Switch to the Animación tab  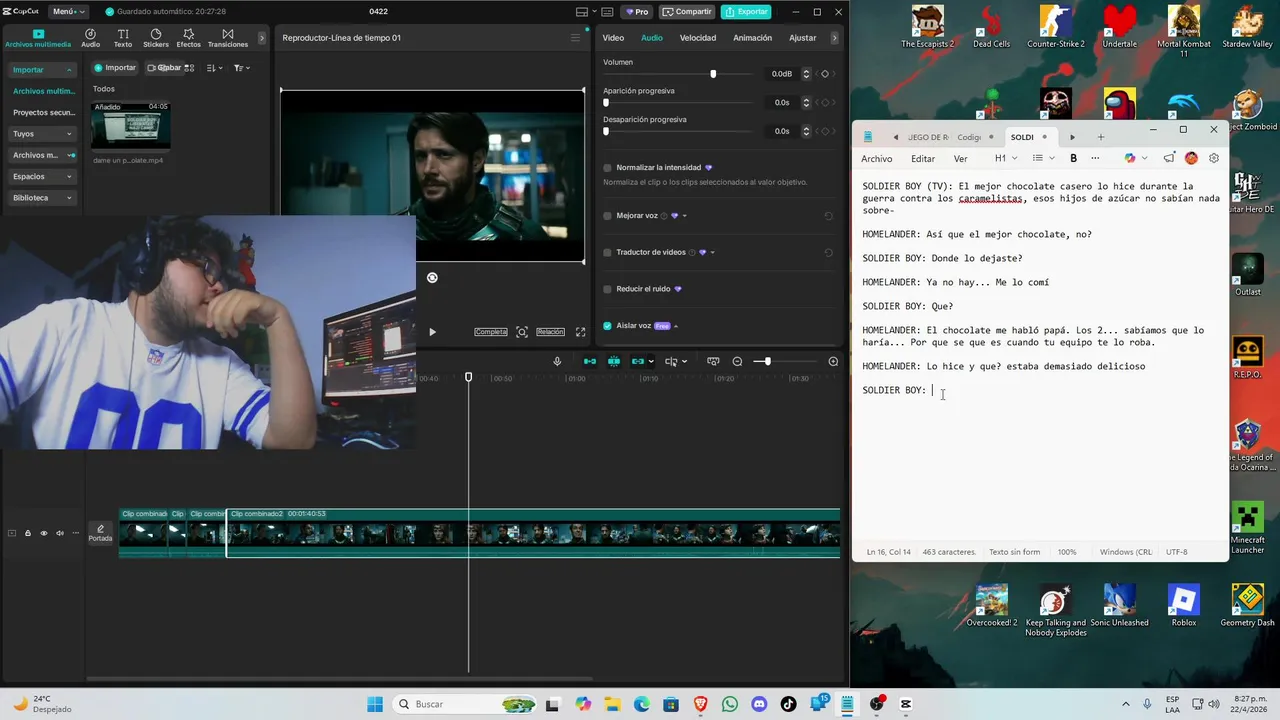tap(752, 38)
